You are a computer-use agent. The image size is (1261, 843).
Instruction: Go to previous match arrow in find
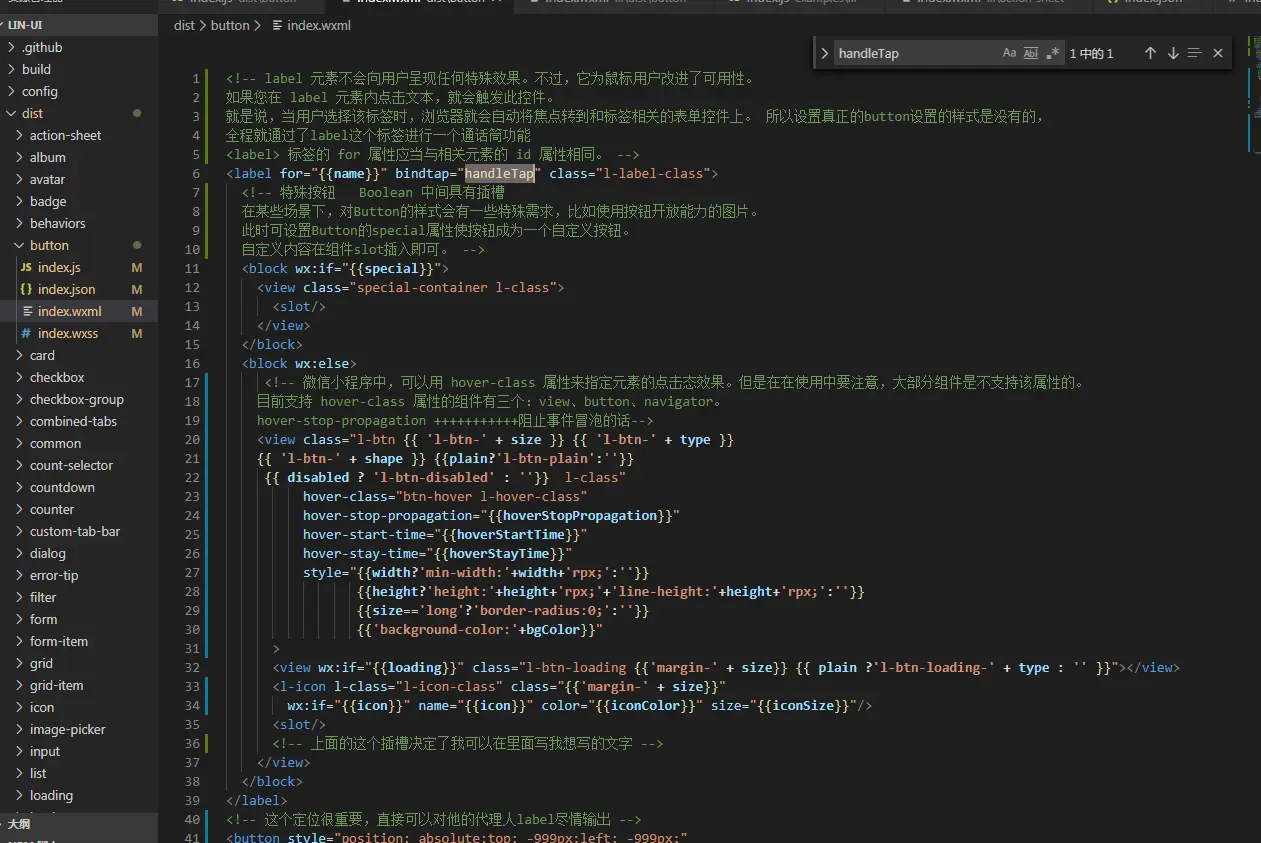[1150, 53]
